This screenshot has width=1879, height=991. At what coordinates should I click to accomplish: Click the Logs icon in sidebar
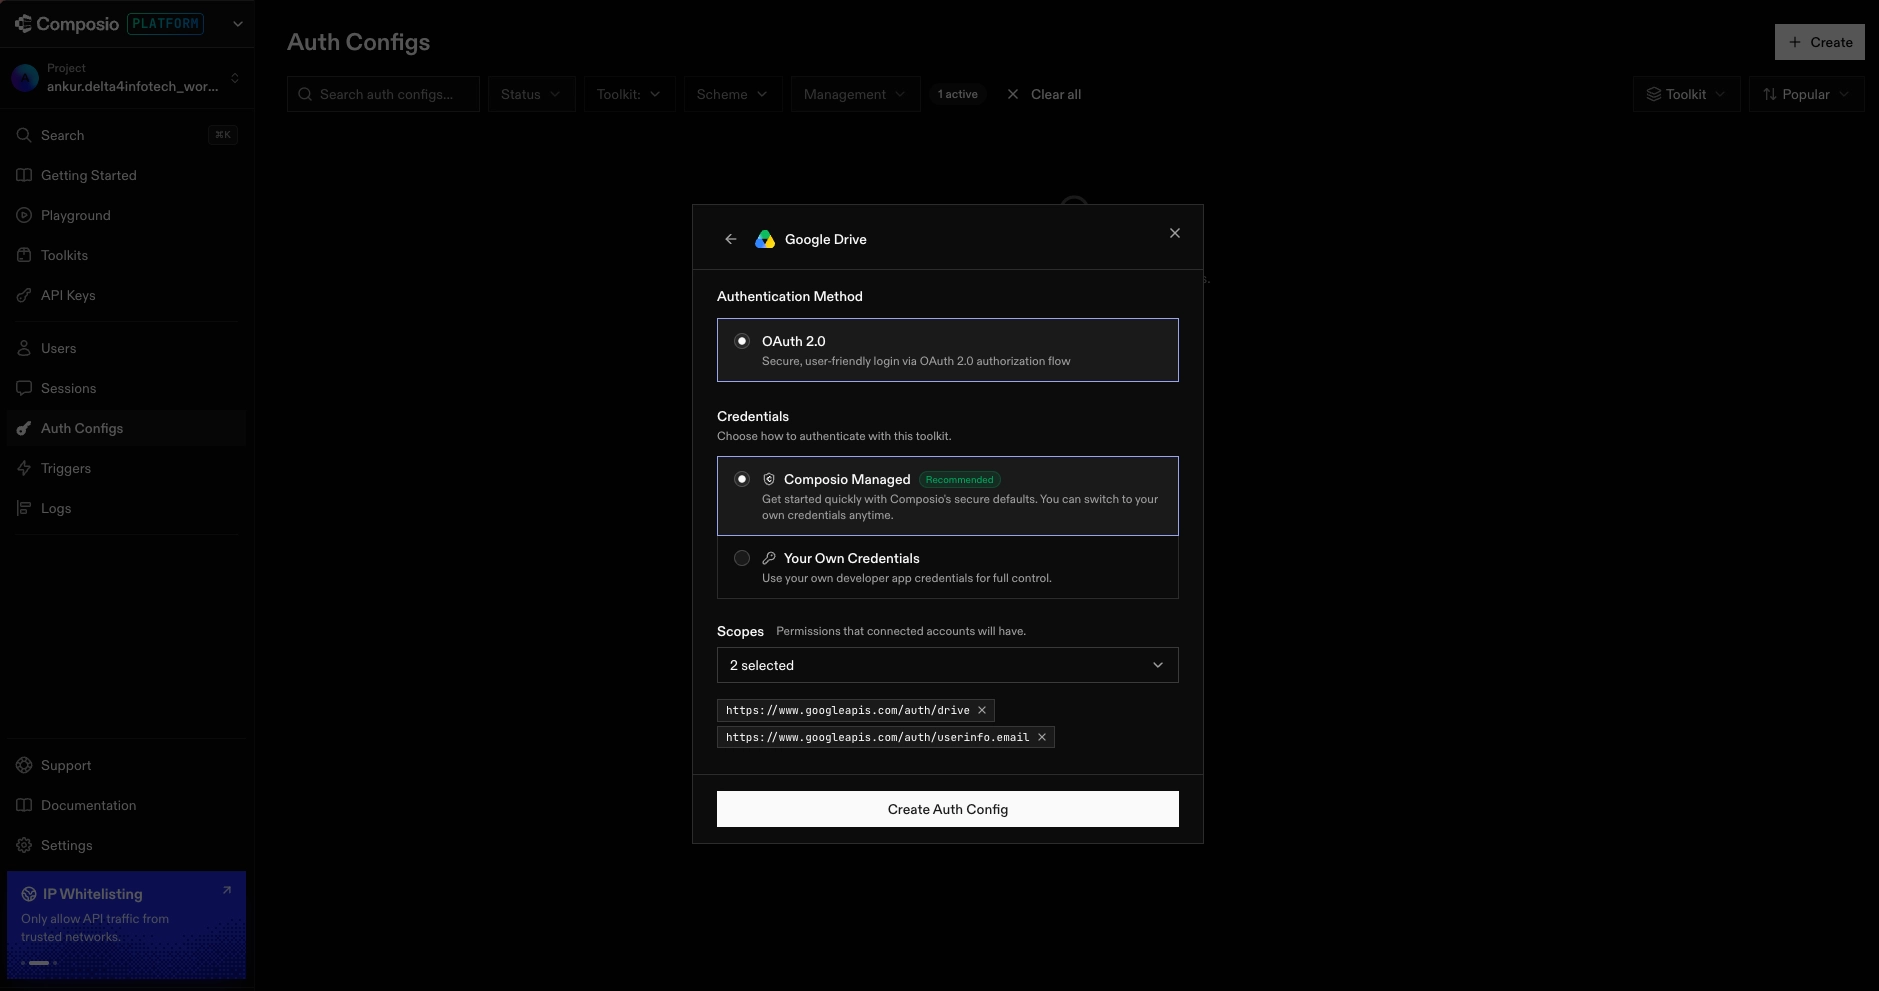click(x=24, y=508)
